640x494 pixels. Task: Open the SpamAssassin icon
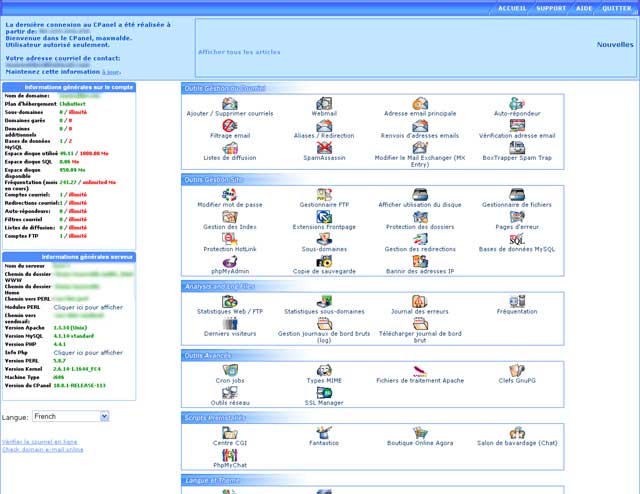[x=324, y=148]
